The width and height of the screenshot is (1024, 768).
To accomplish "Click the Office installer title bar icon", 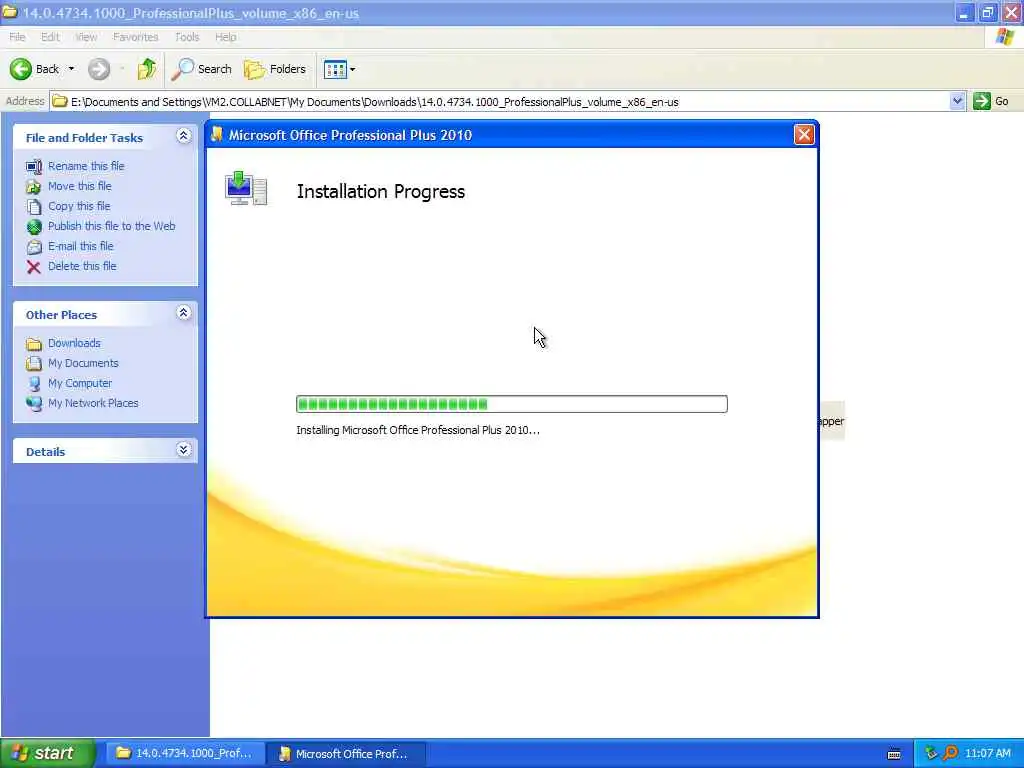I will pos(217,134).
